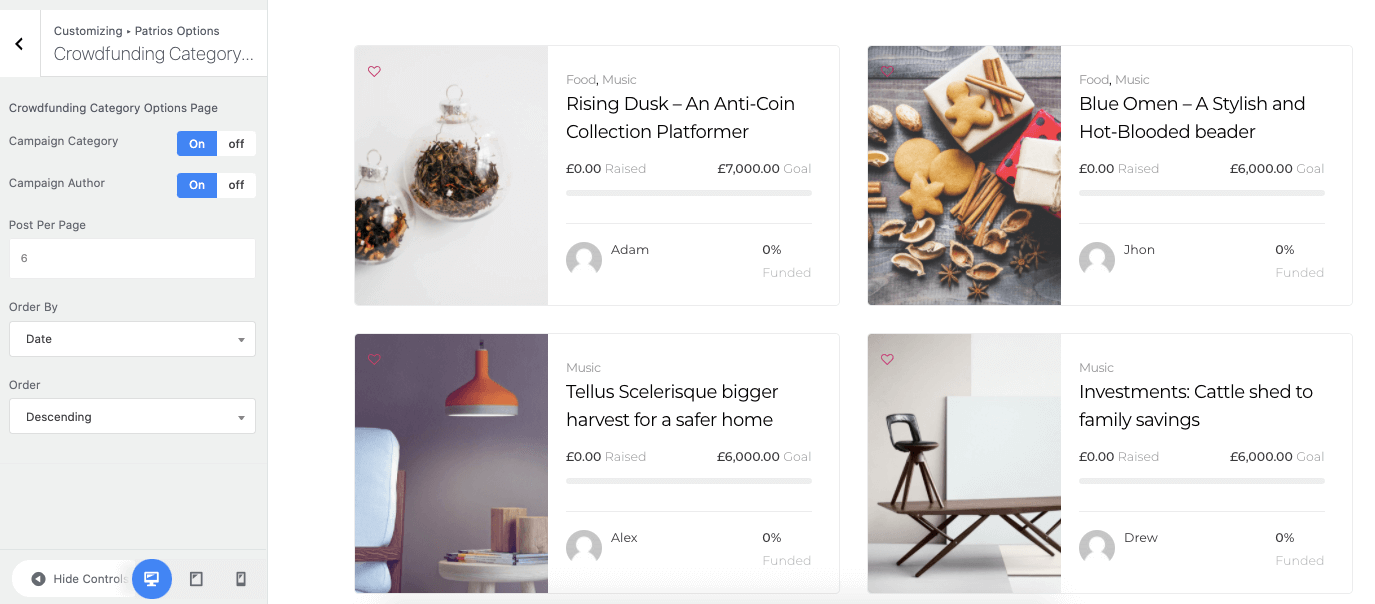Click Adam's author avatar

coord(584,259)
